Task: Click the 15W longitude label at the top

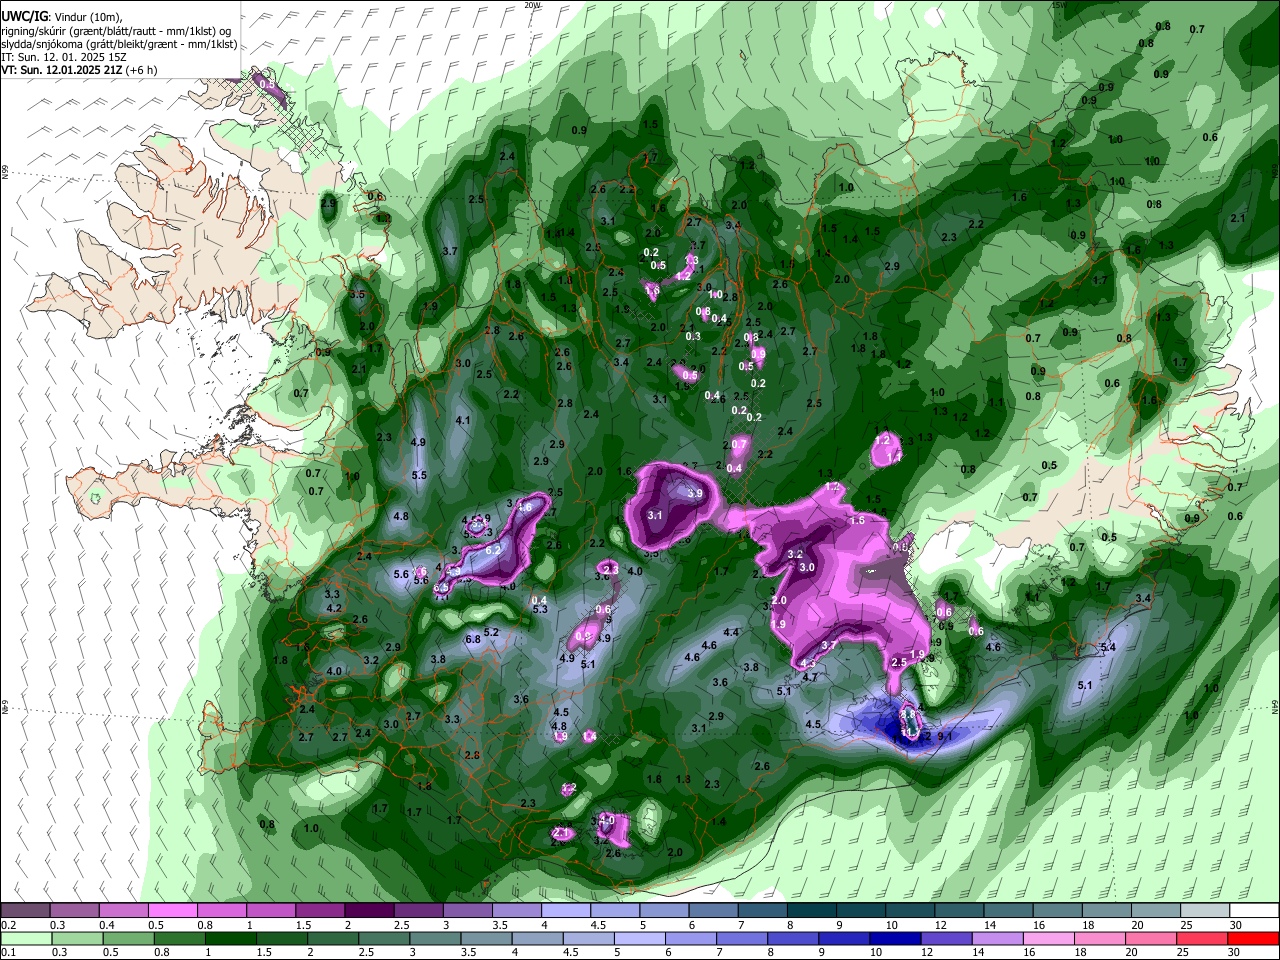Action: point(1058,5)
